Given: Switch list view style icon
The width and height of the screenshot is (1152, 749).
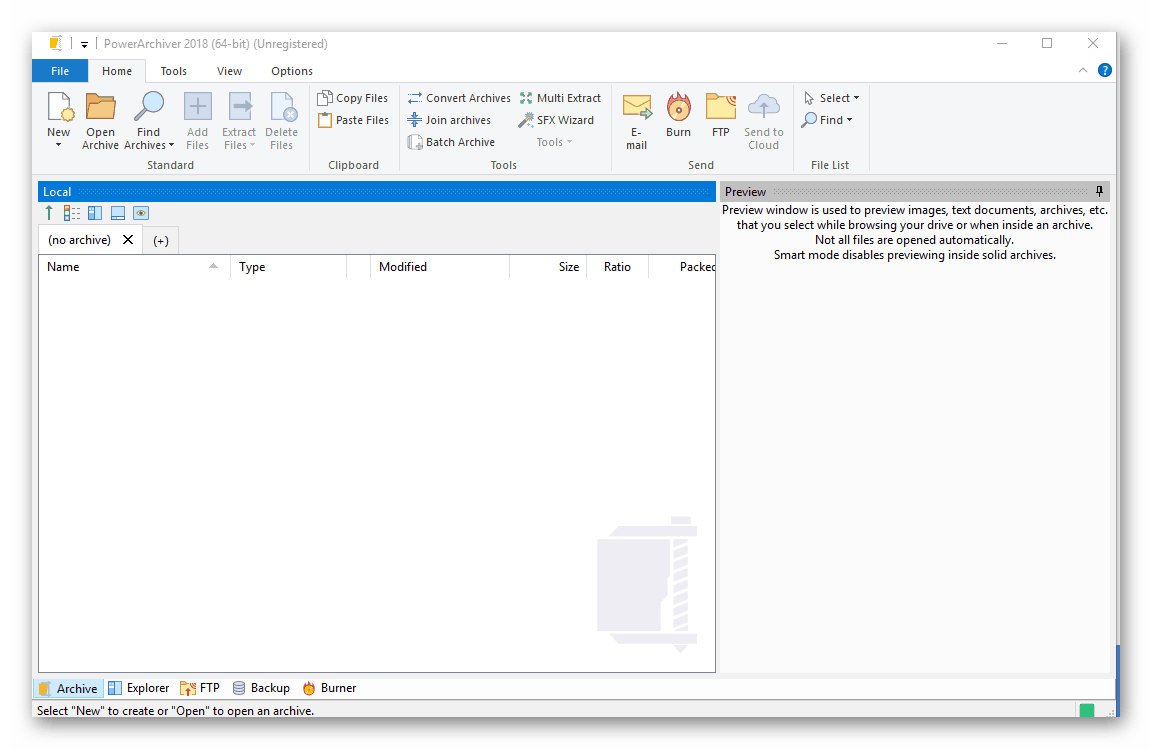Looking at the screenshot, I should [72, 213].
